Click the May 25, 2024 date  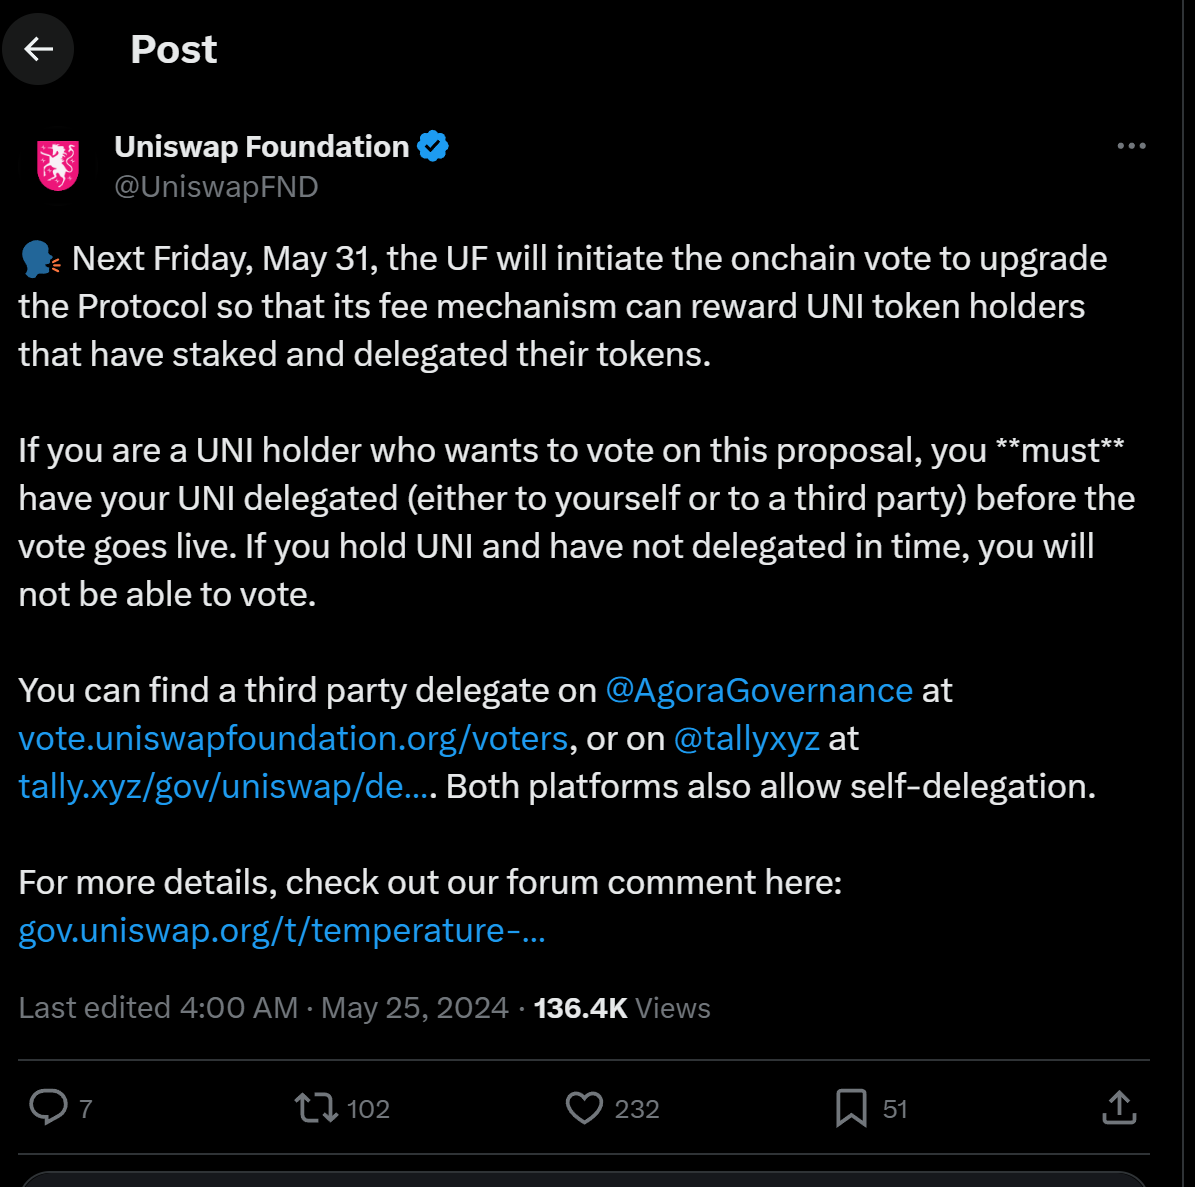415,1008
